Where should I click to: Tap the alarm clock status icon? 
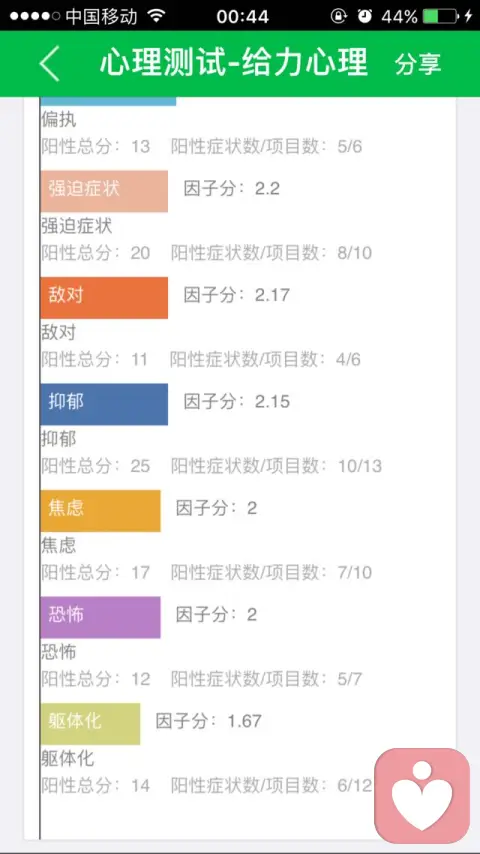(x=364, y=16)
